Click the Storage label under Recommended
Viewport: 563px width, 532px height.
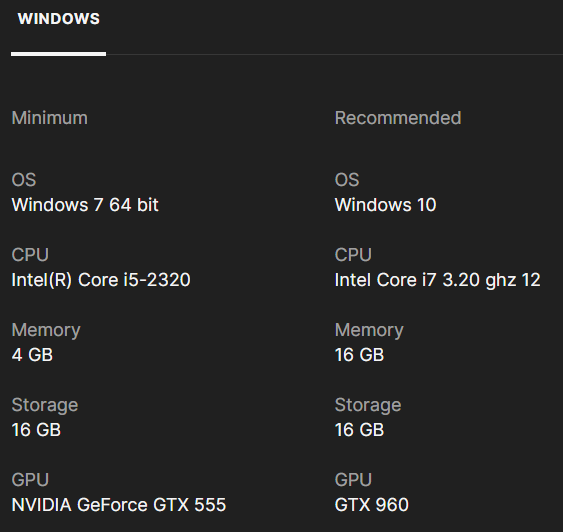(x=368, y=405)
